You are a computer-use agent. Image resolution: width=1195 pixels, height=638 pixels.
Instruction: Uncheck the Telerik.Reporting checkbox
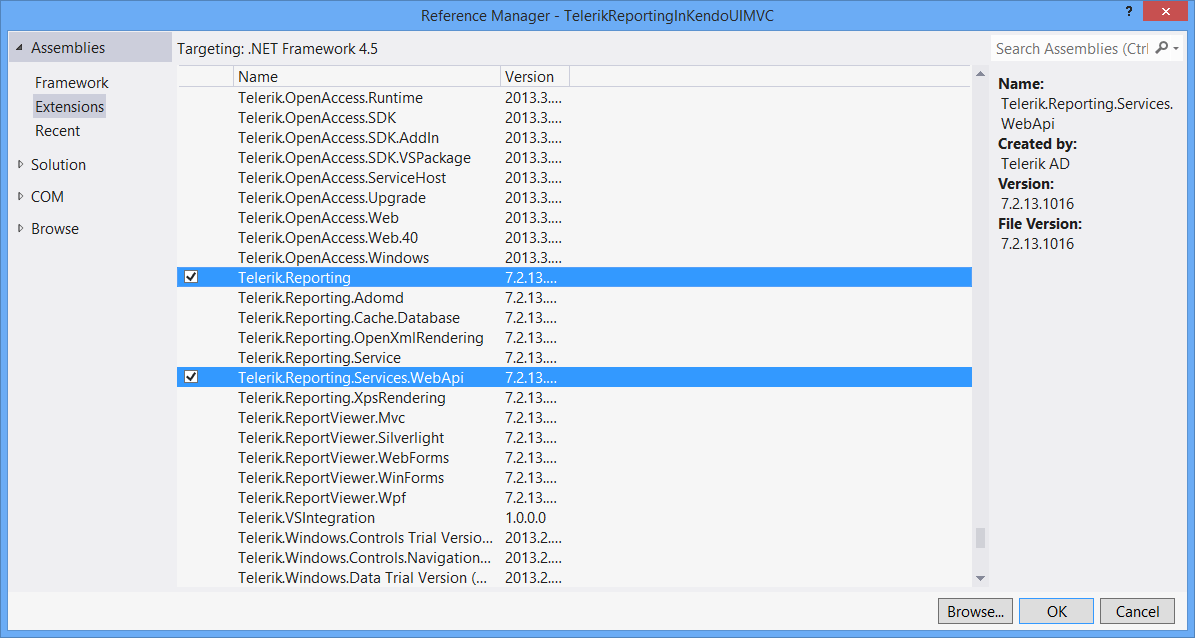click(191, 277)
